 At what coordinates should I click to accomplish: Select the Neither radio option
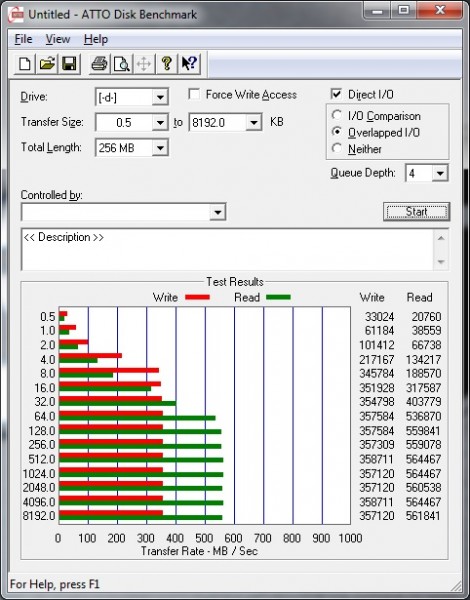337,148
